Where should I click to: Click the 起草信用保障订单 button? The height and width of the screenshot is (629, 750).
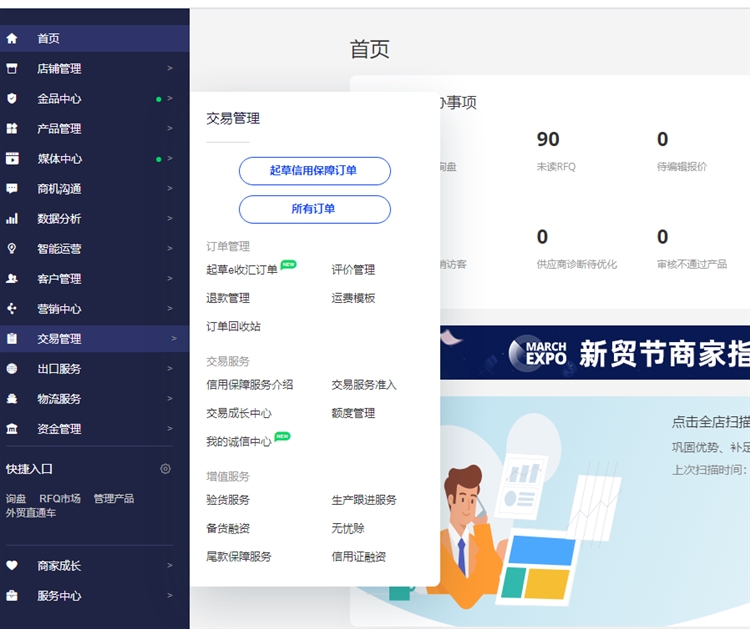coord(315,171)
